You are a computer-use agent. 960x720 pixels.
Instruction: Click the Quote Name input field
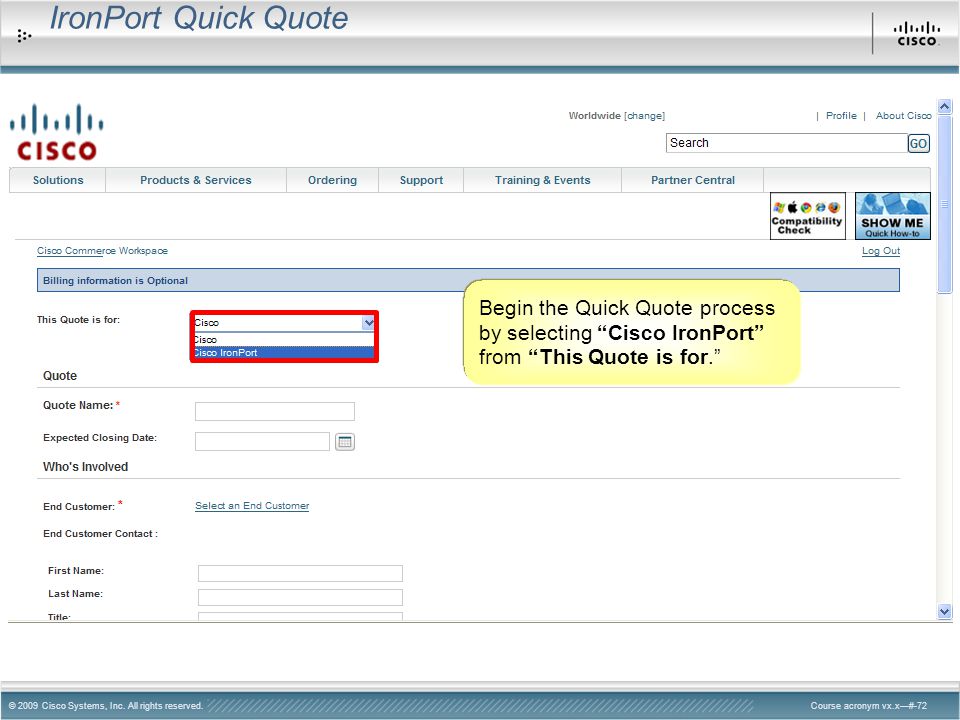pyautogui.click(x=275, y=411)
